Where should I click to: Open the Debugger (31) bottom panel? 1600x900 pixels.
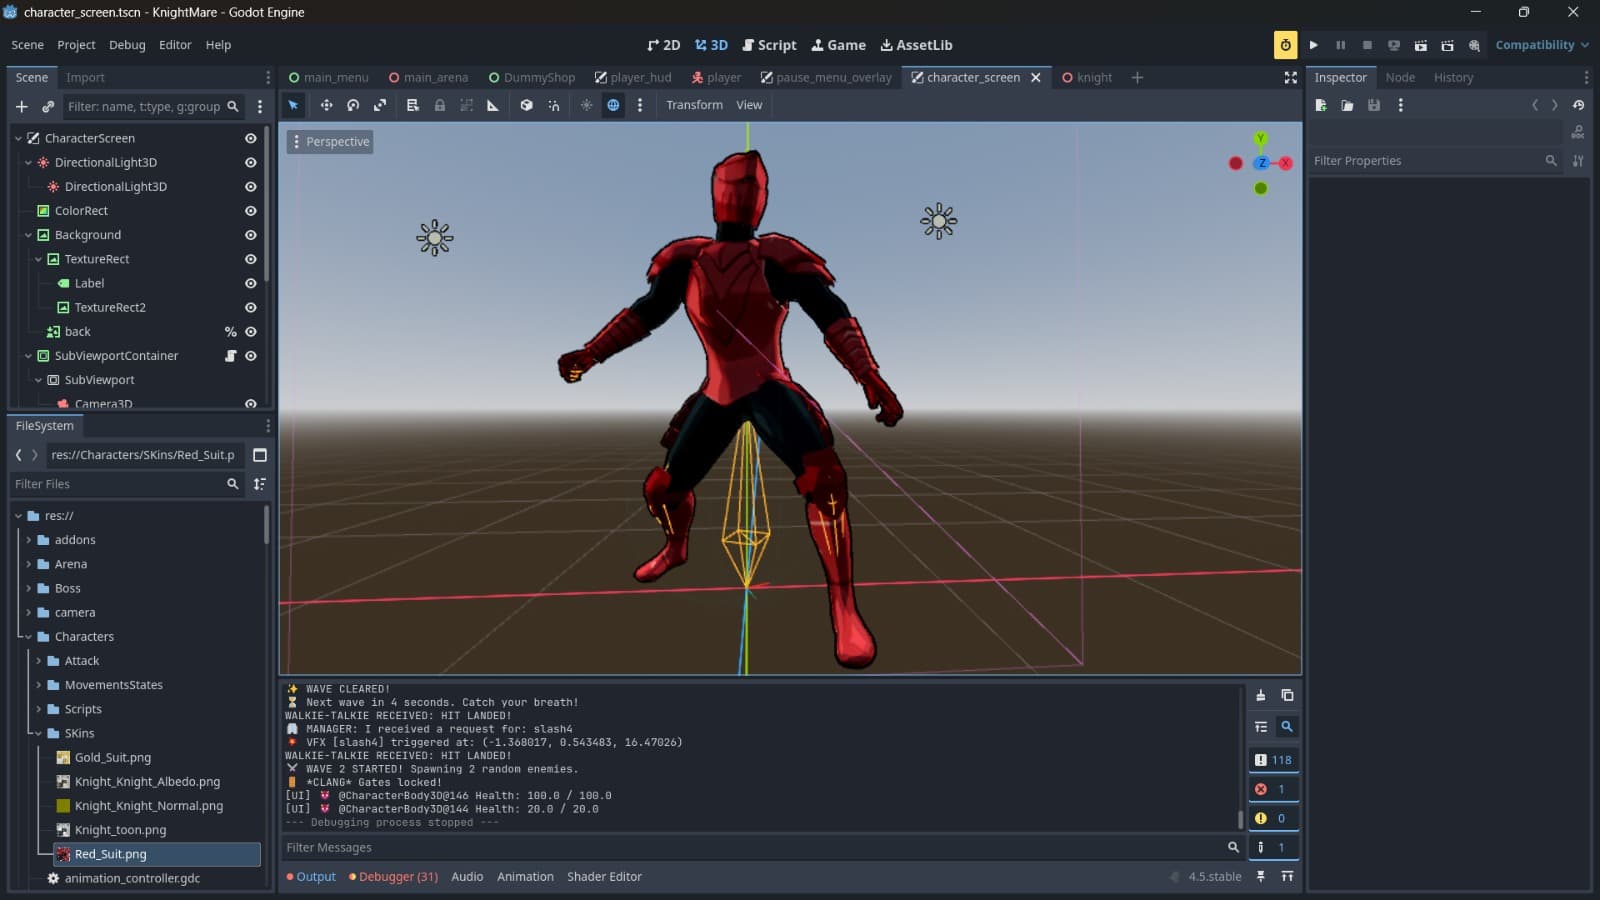coord(393,877)
